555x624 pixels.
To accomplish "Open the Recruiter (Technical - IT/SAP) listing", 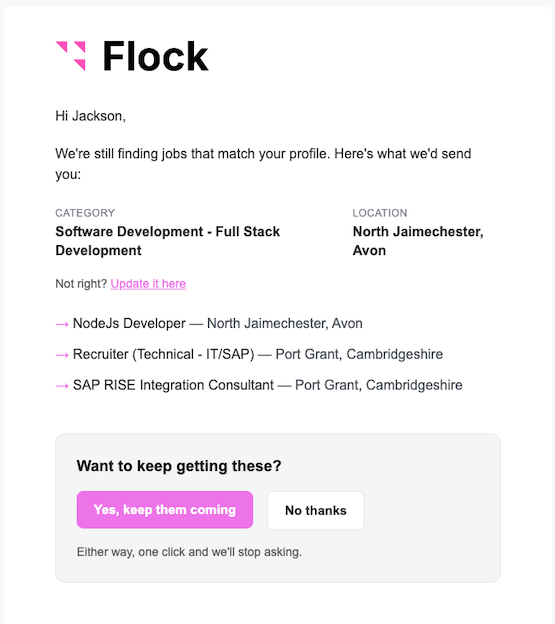I will [x=258, y=354].
